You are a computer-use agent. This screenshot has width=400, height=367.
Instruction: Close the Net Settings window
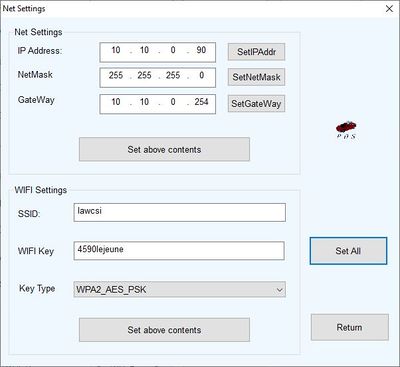[389, 9]
